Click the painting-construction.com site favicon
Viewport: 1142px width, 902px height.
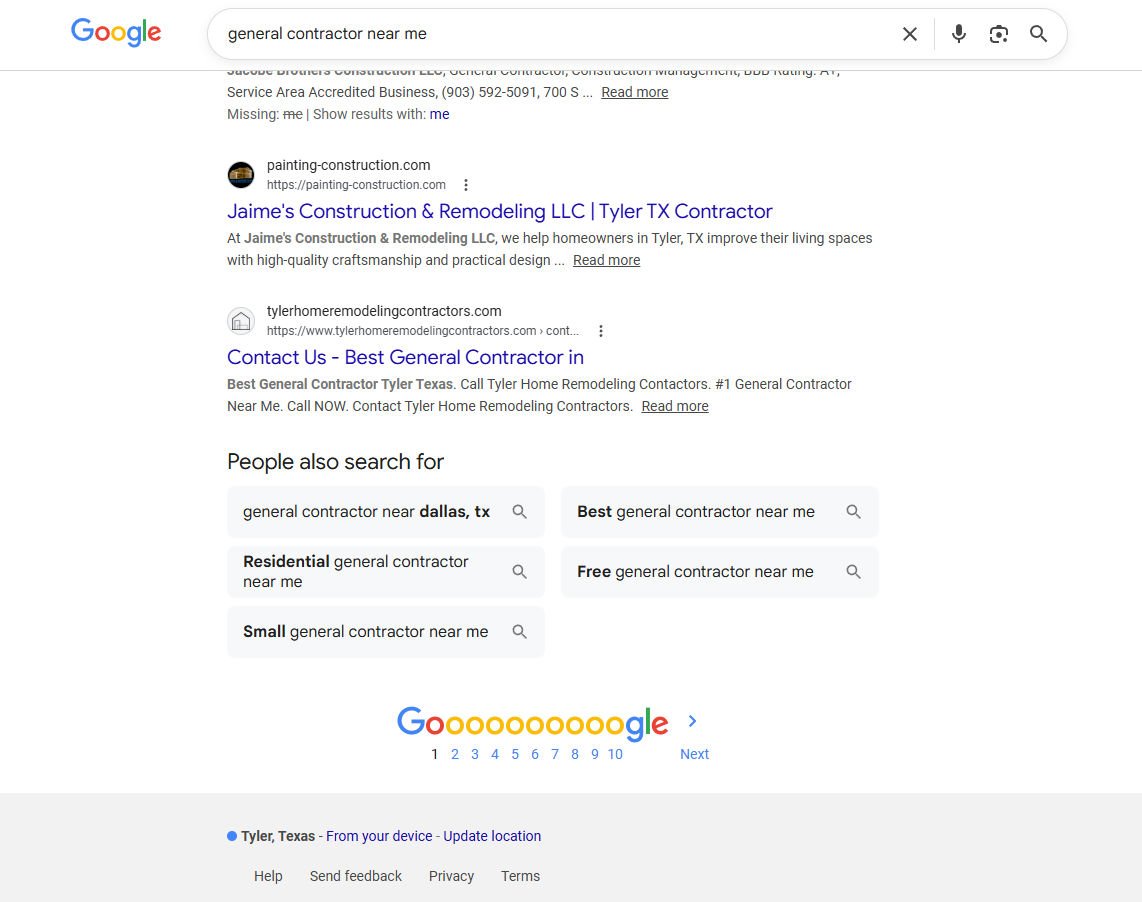tap(241, 174)
